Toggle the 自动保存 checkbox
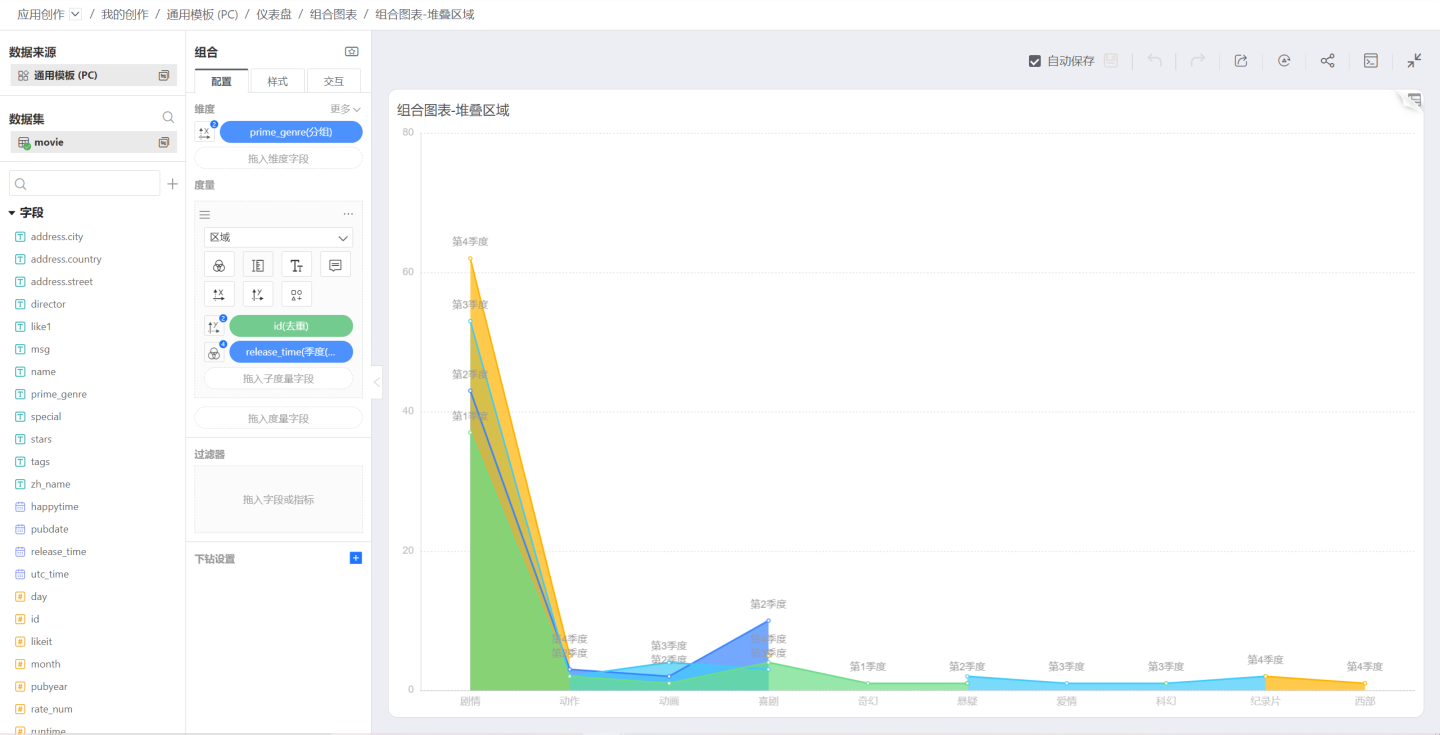 1035,61
